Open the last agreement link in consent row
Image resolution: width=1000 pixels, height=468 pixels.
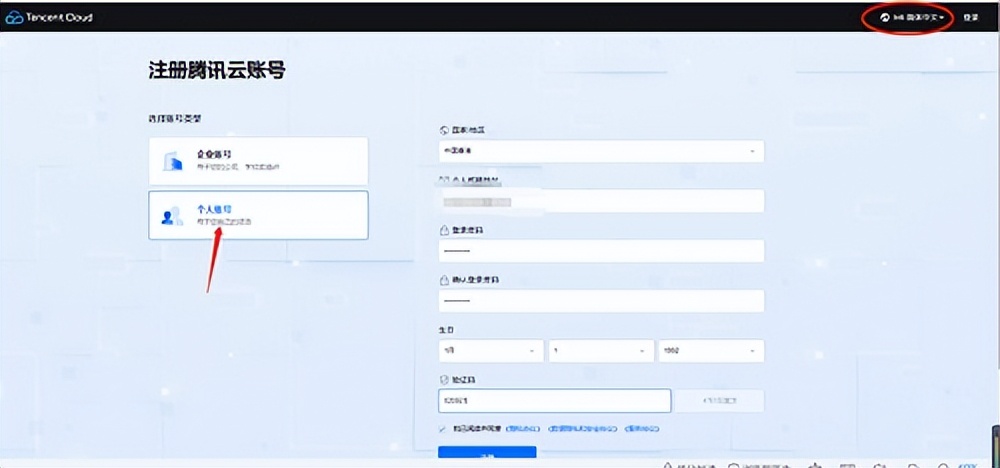642,428
